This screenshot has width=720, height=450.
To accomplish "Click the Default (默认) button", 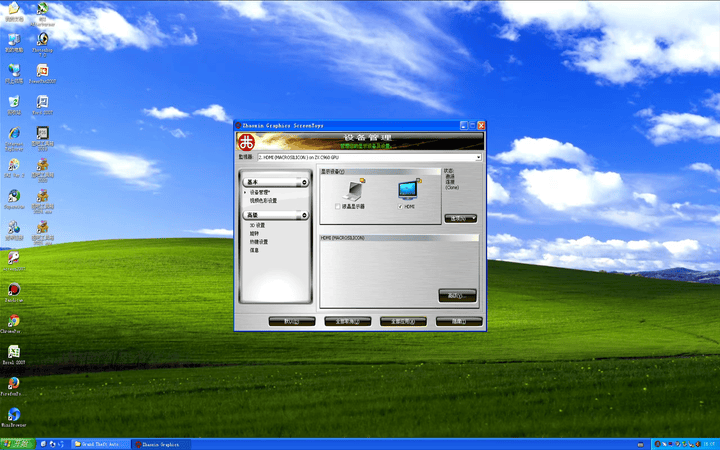I will [292, 321].
